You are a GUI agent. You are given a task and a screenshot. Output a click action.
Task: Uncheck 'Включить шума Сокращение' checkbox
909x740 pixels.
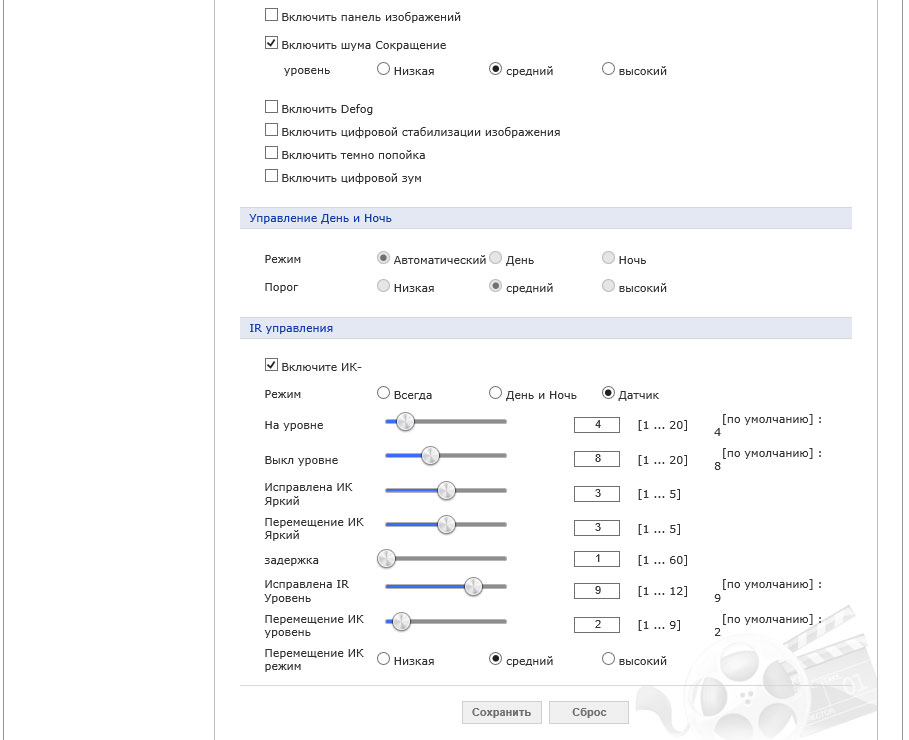271,44
